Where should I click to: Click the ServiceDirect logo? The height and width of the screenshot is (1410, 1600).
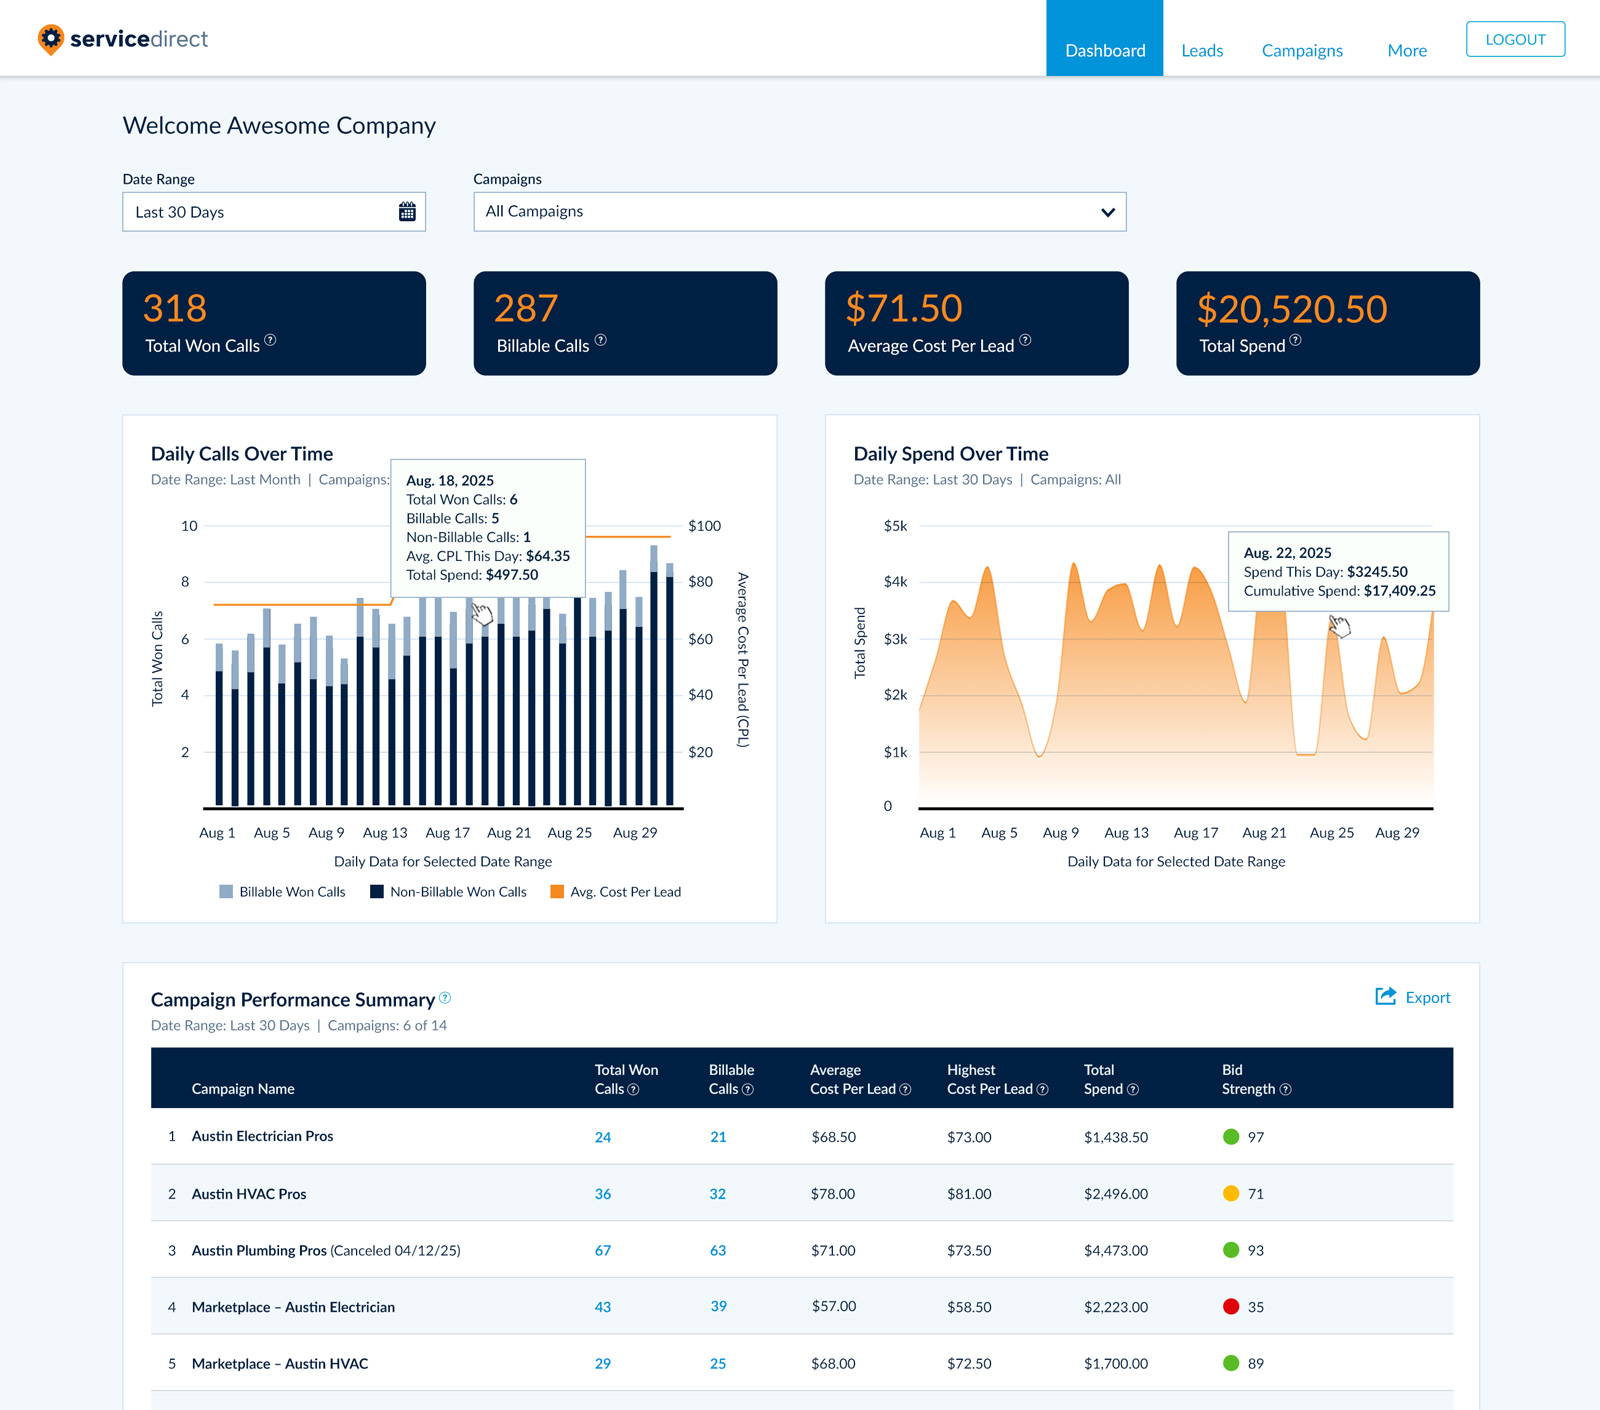122,39
